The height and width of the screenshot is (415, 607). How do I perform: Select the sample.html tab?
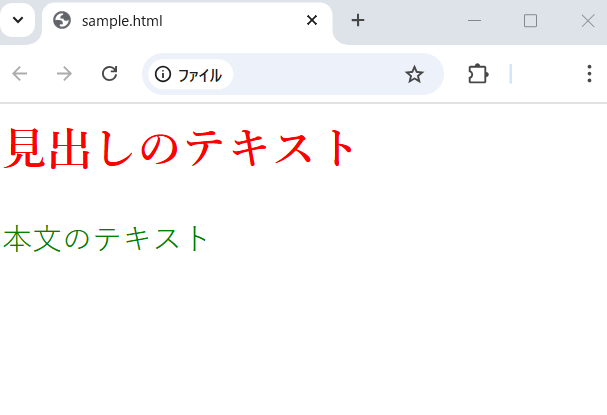(187, 21)
